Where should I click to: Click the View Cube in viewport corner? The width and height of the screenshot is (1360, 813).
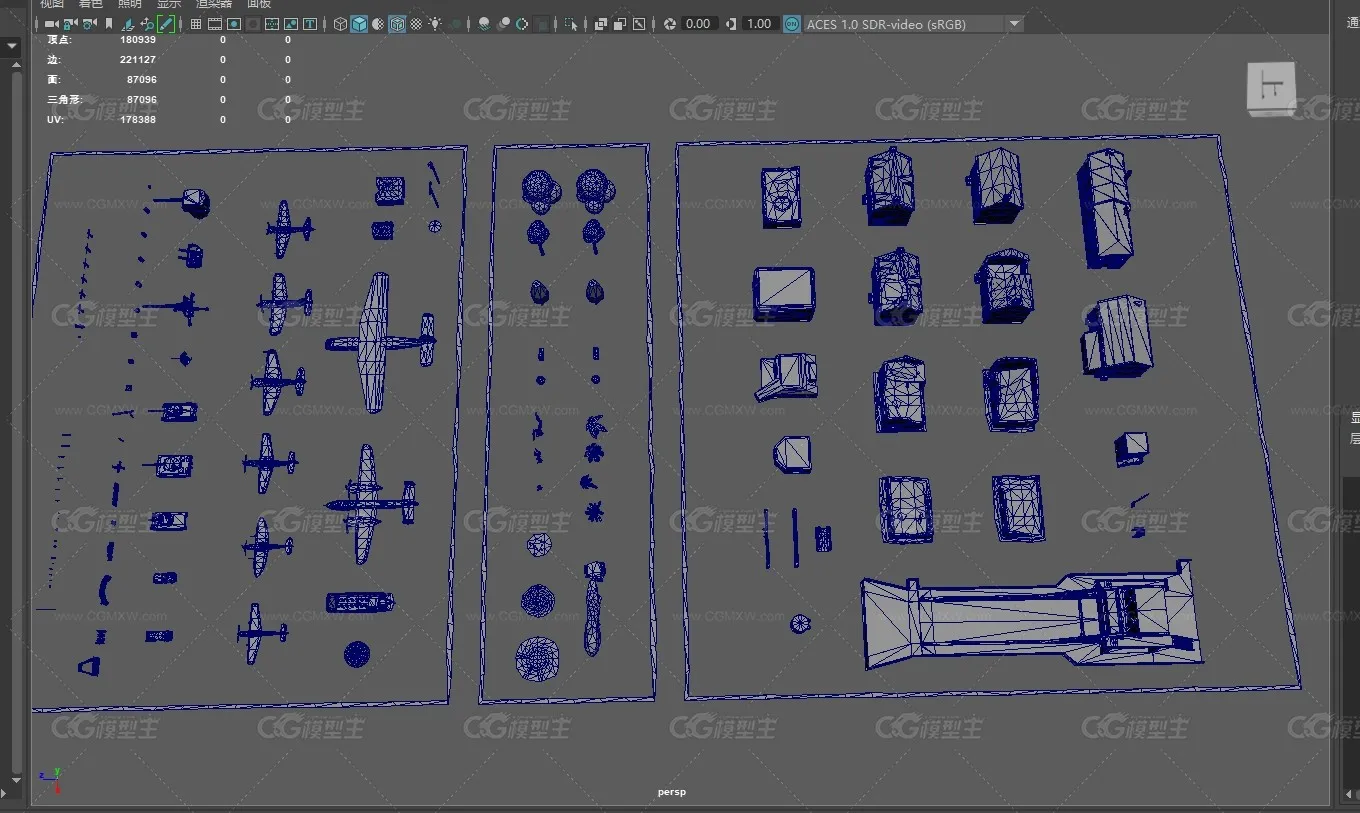1271,88
